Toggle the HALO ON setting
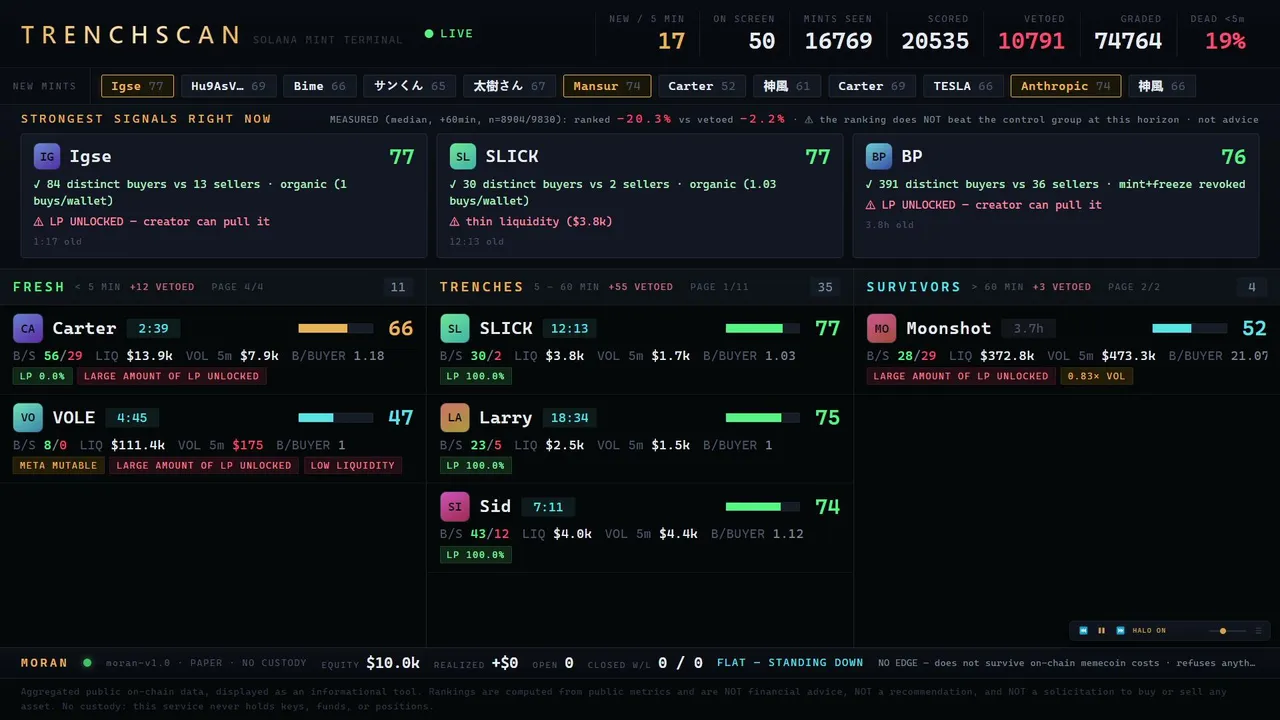The width and height of the screenshot is (1280, 720). (x=1149, y=631)
